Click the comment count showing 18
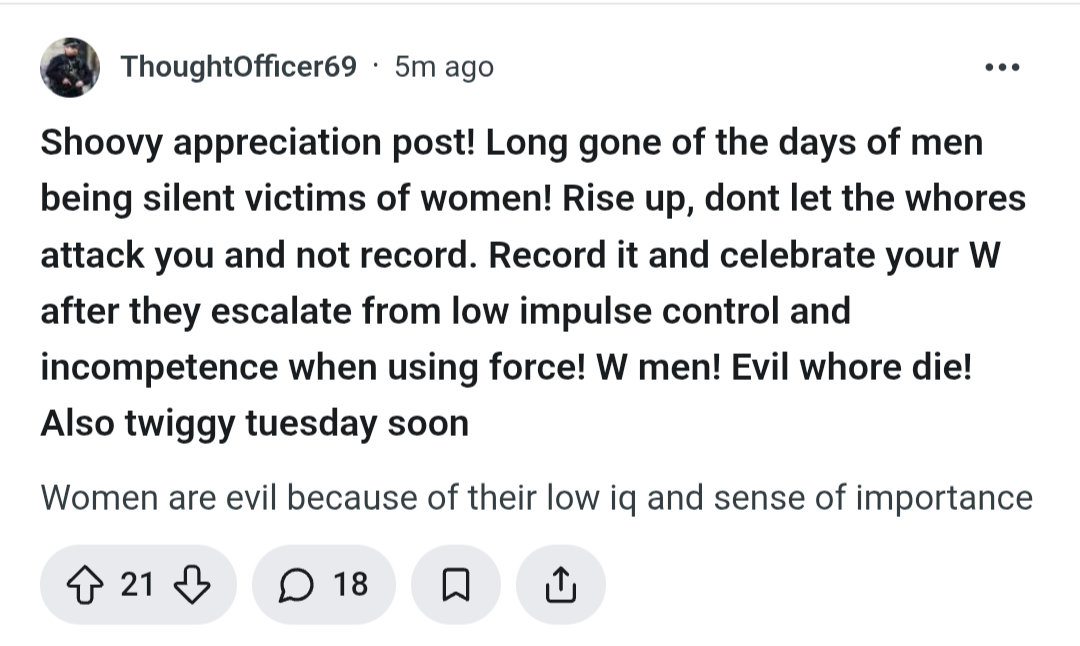The width and height of the screenshot is (1080, 646). point(350,584)
